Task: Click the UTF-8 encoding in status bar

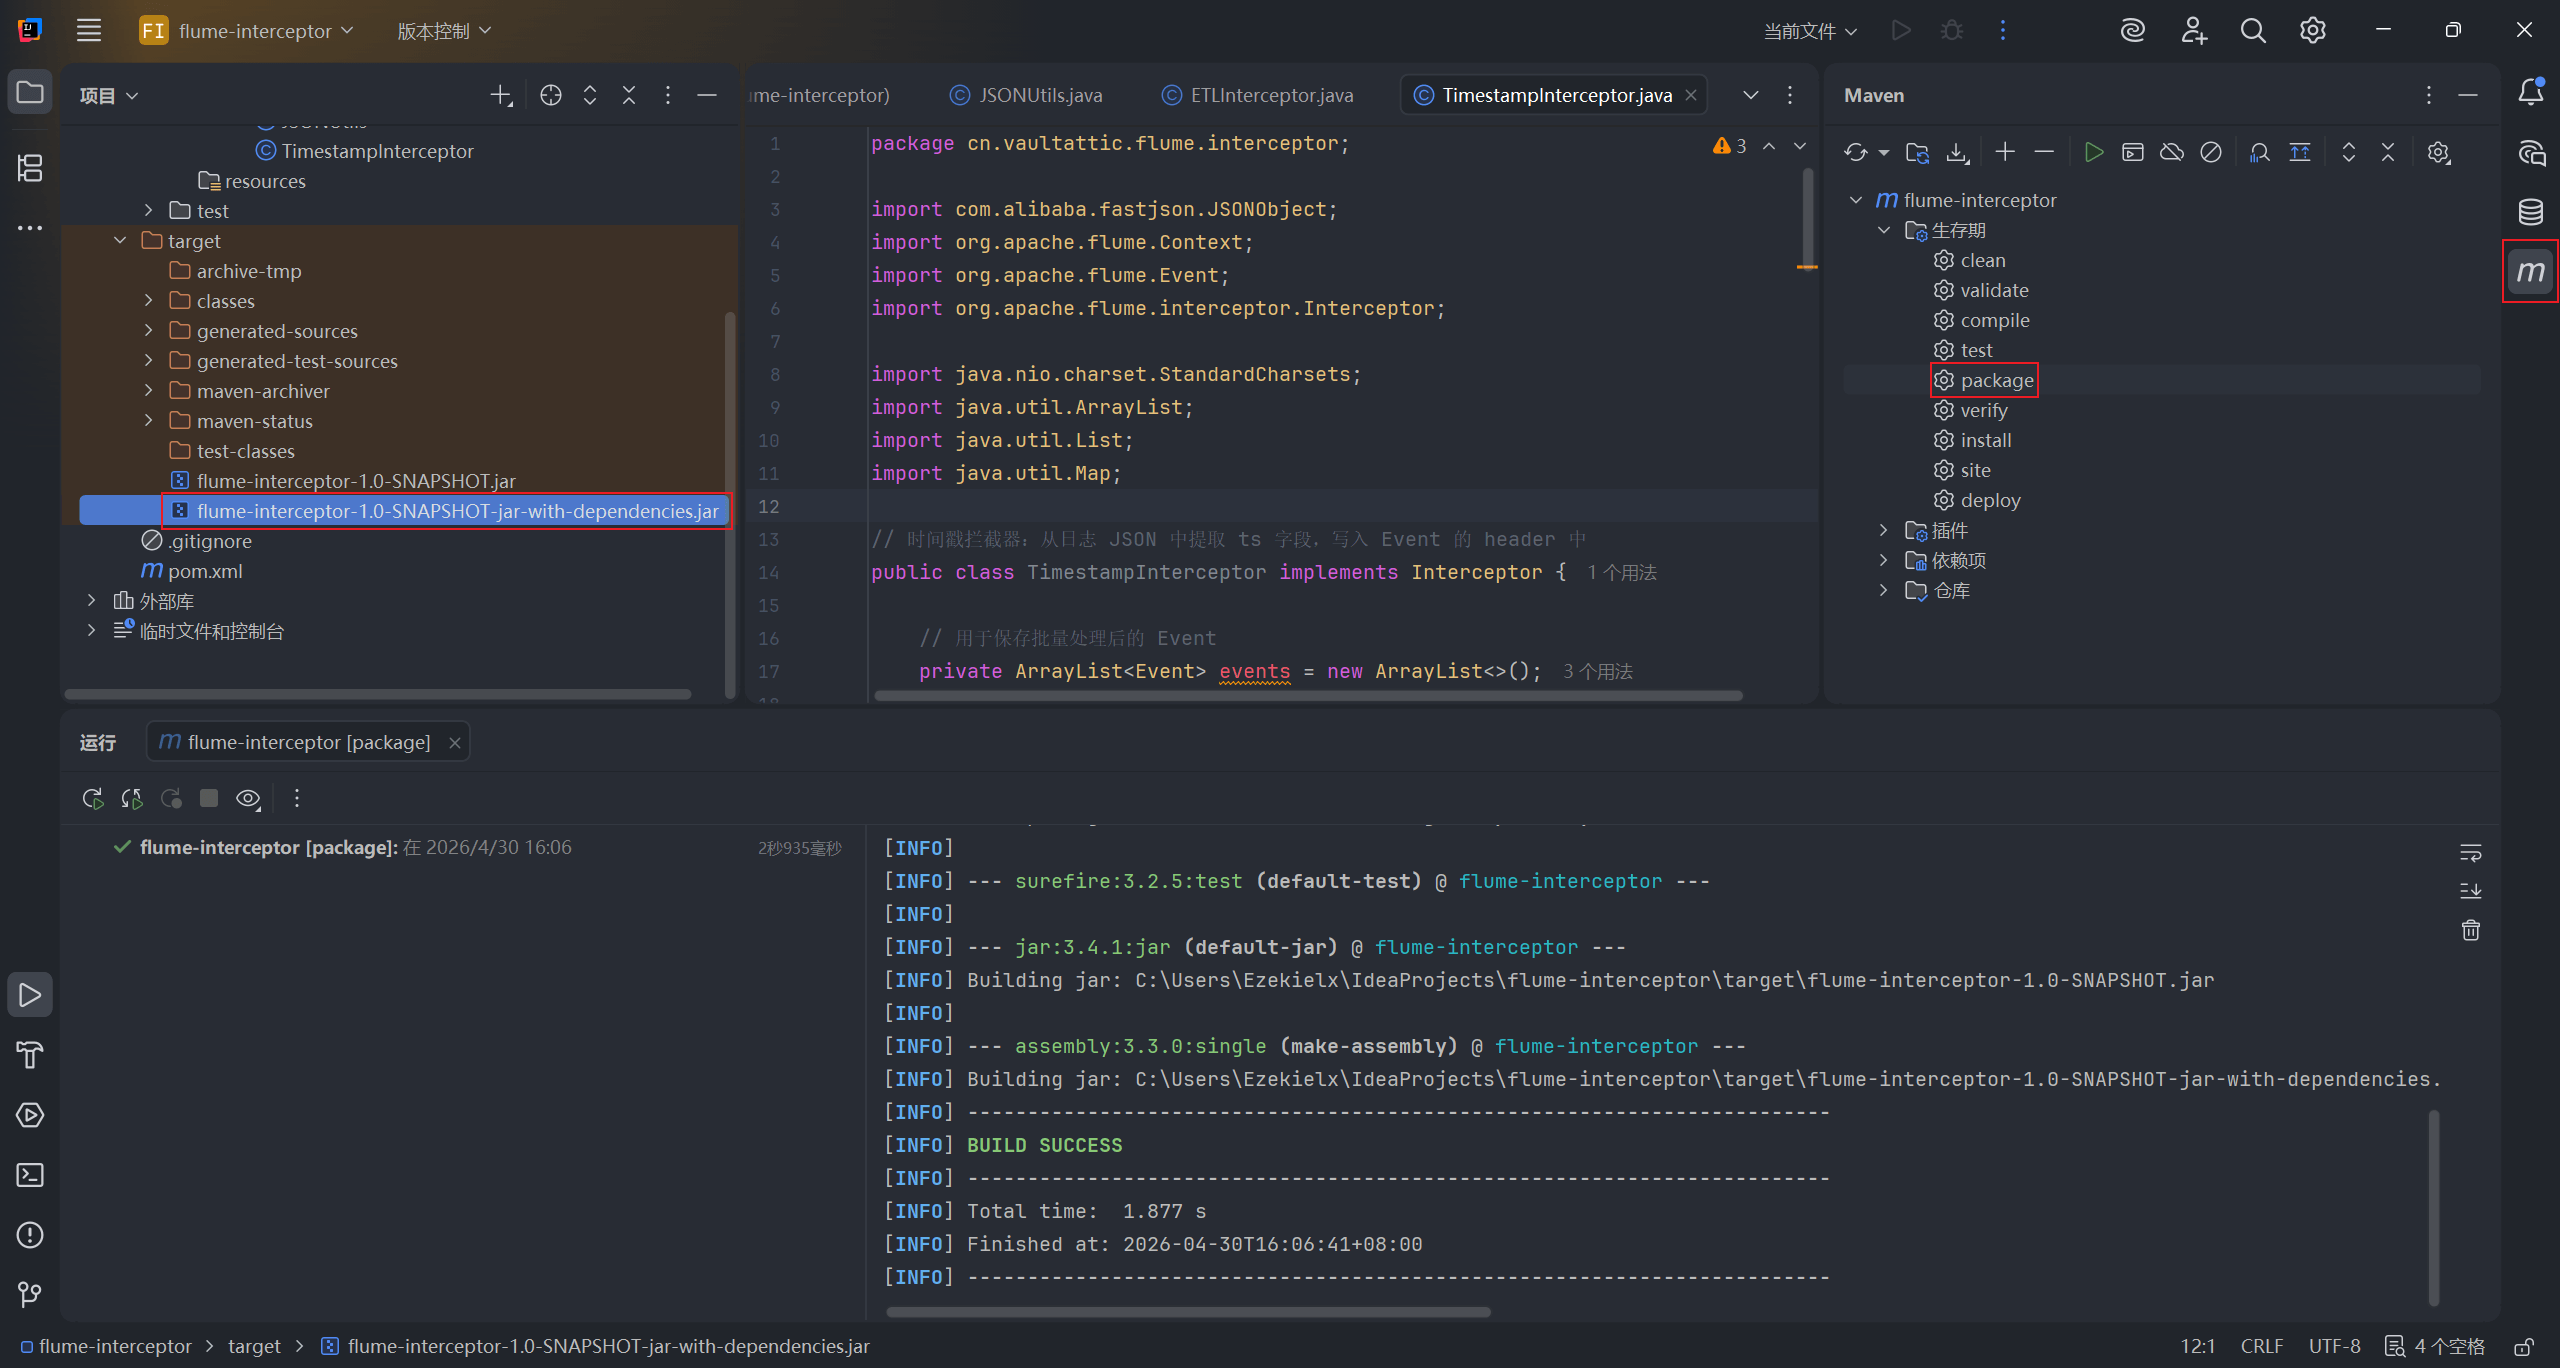Action: click(x=2334, y=1346)
